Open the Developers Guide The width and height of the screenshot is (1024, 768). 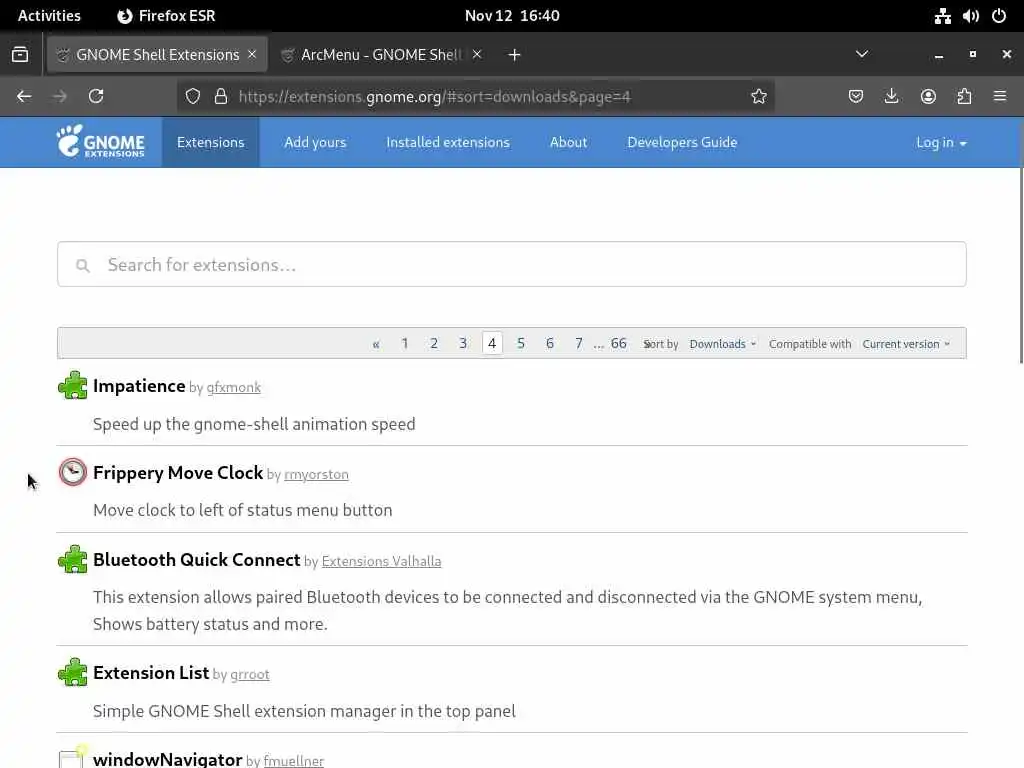coord(682,142)
